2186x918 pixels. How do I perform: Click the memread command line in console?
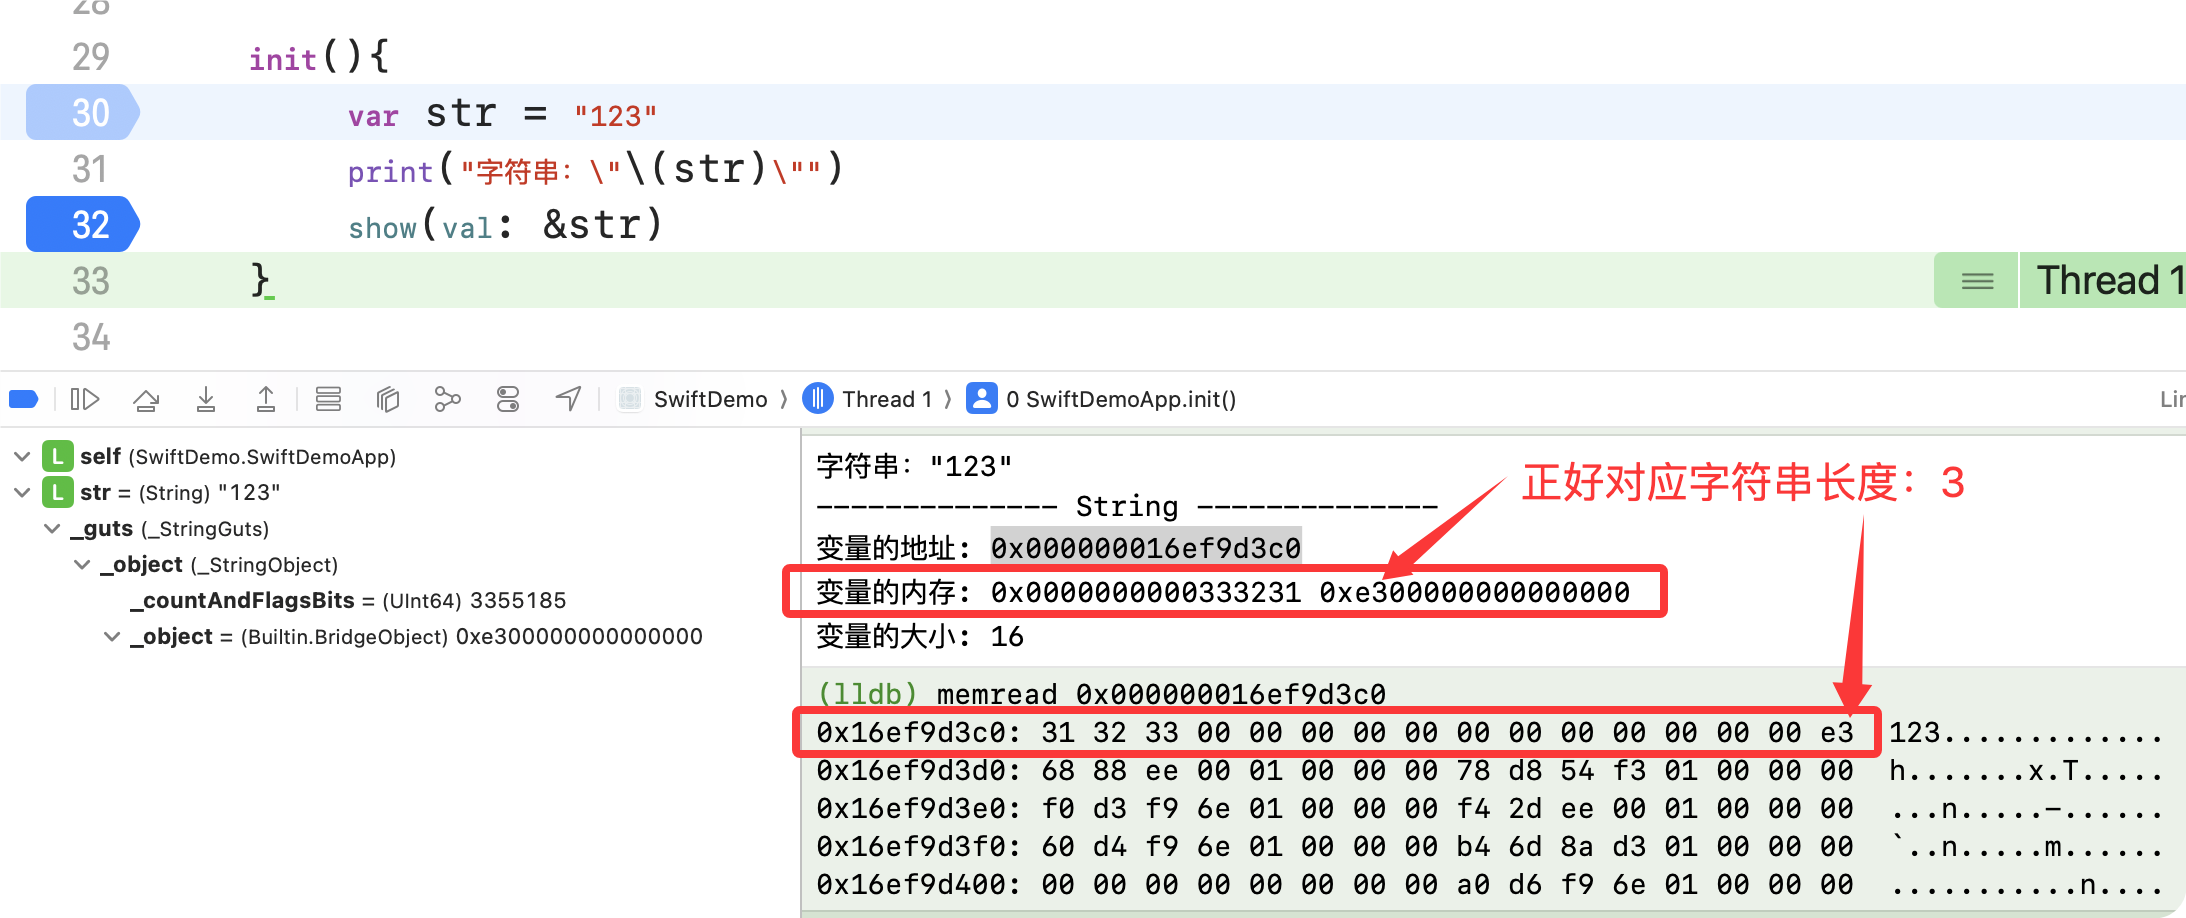1102,694
